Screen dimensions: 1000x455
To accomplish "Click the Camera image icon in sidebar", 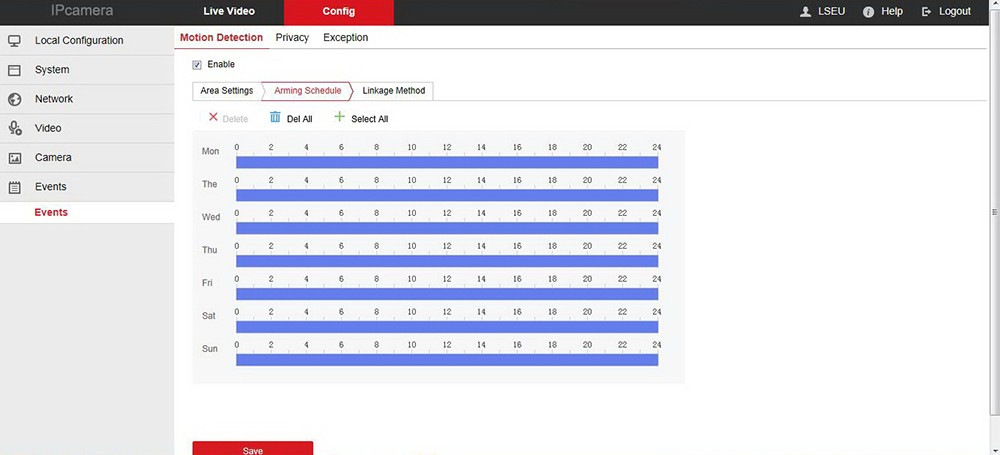I will tap(15, 158).
